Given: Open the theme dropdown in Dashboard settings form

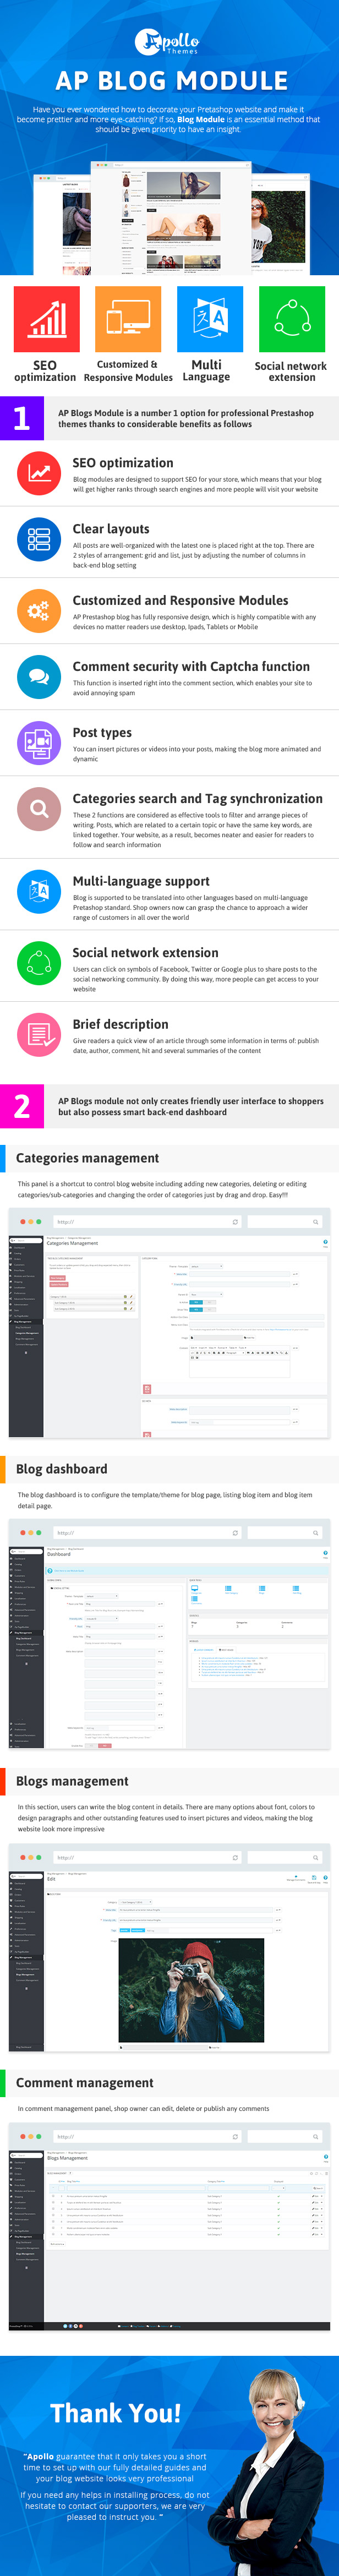Looking at the screenshot, I should 101,1596.
